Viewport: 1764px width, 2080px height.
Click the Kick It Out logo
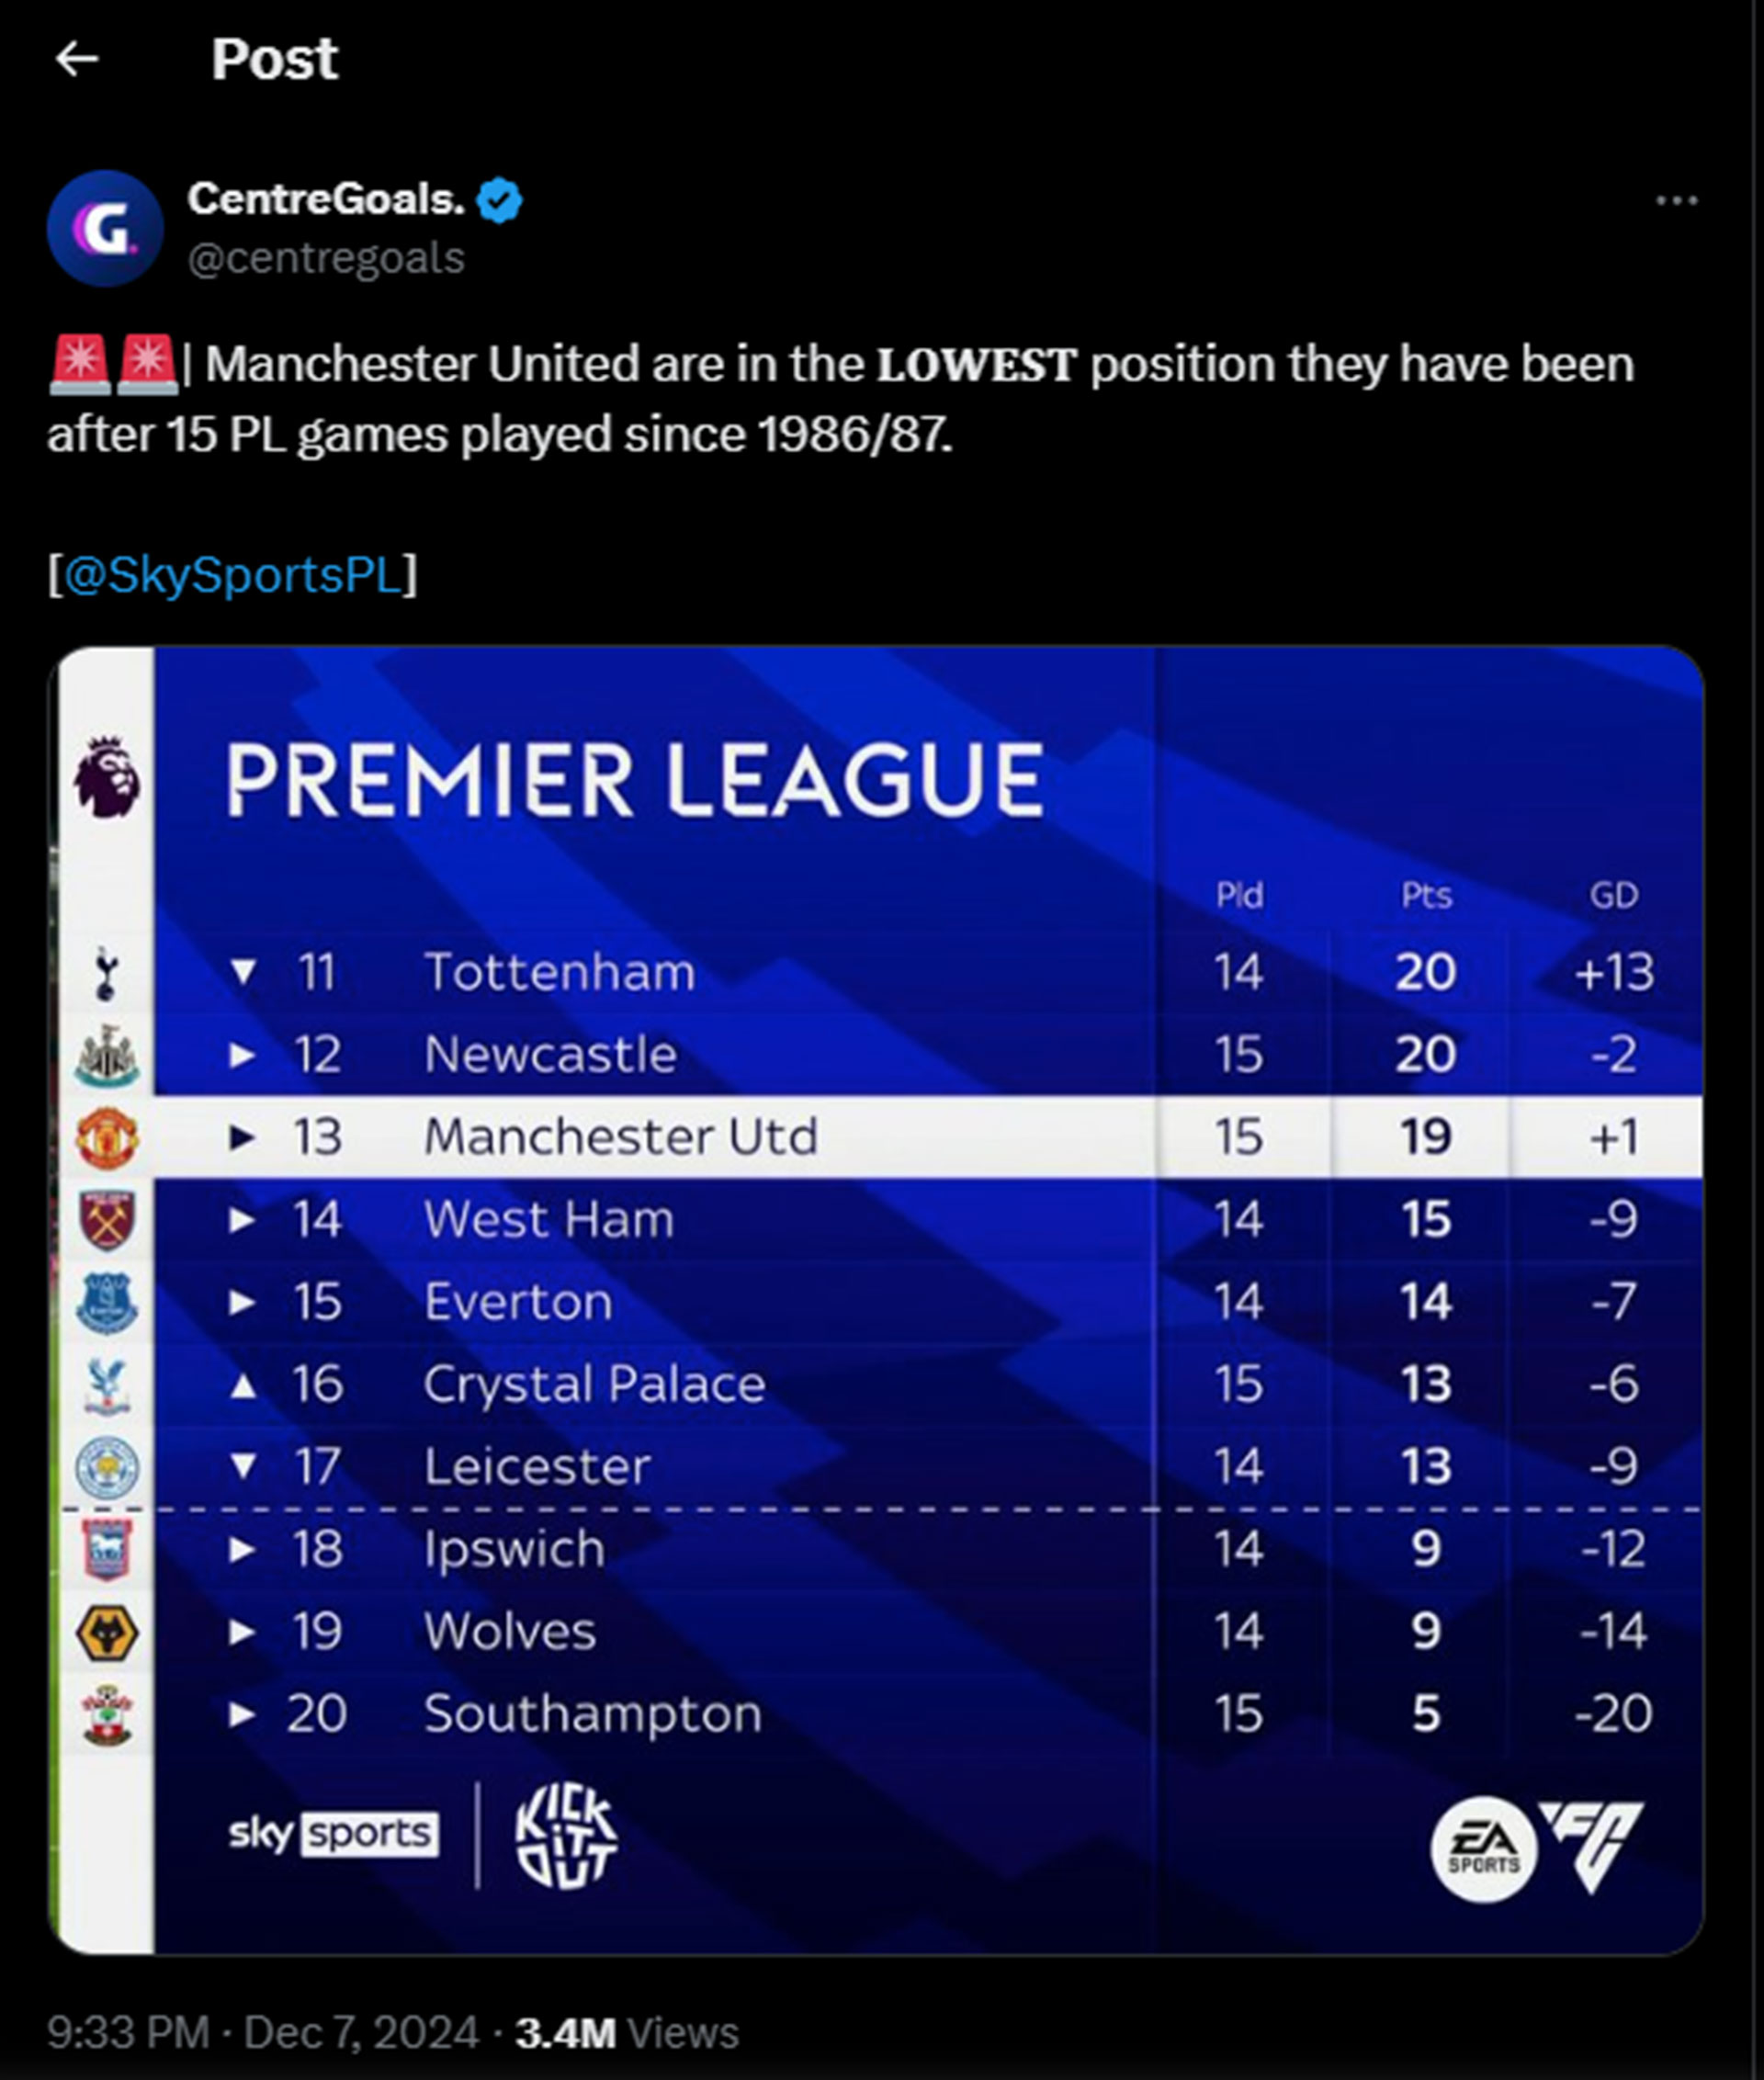(566, 1837)
